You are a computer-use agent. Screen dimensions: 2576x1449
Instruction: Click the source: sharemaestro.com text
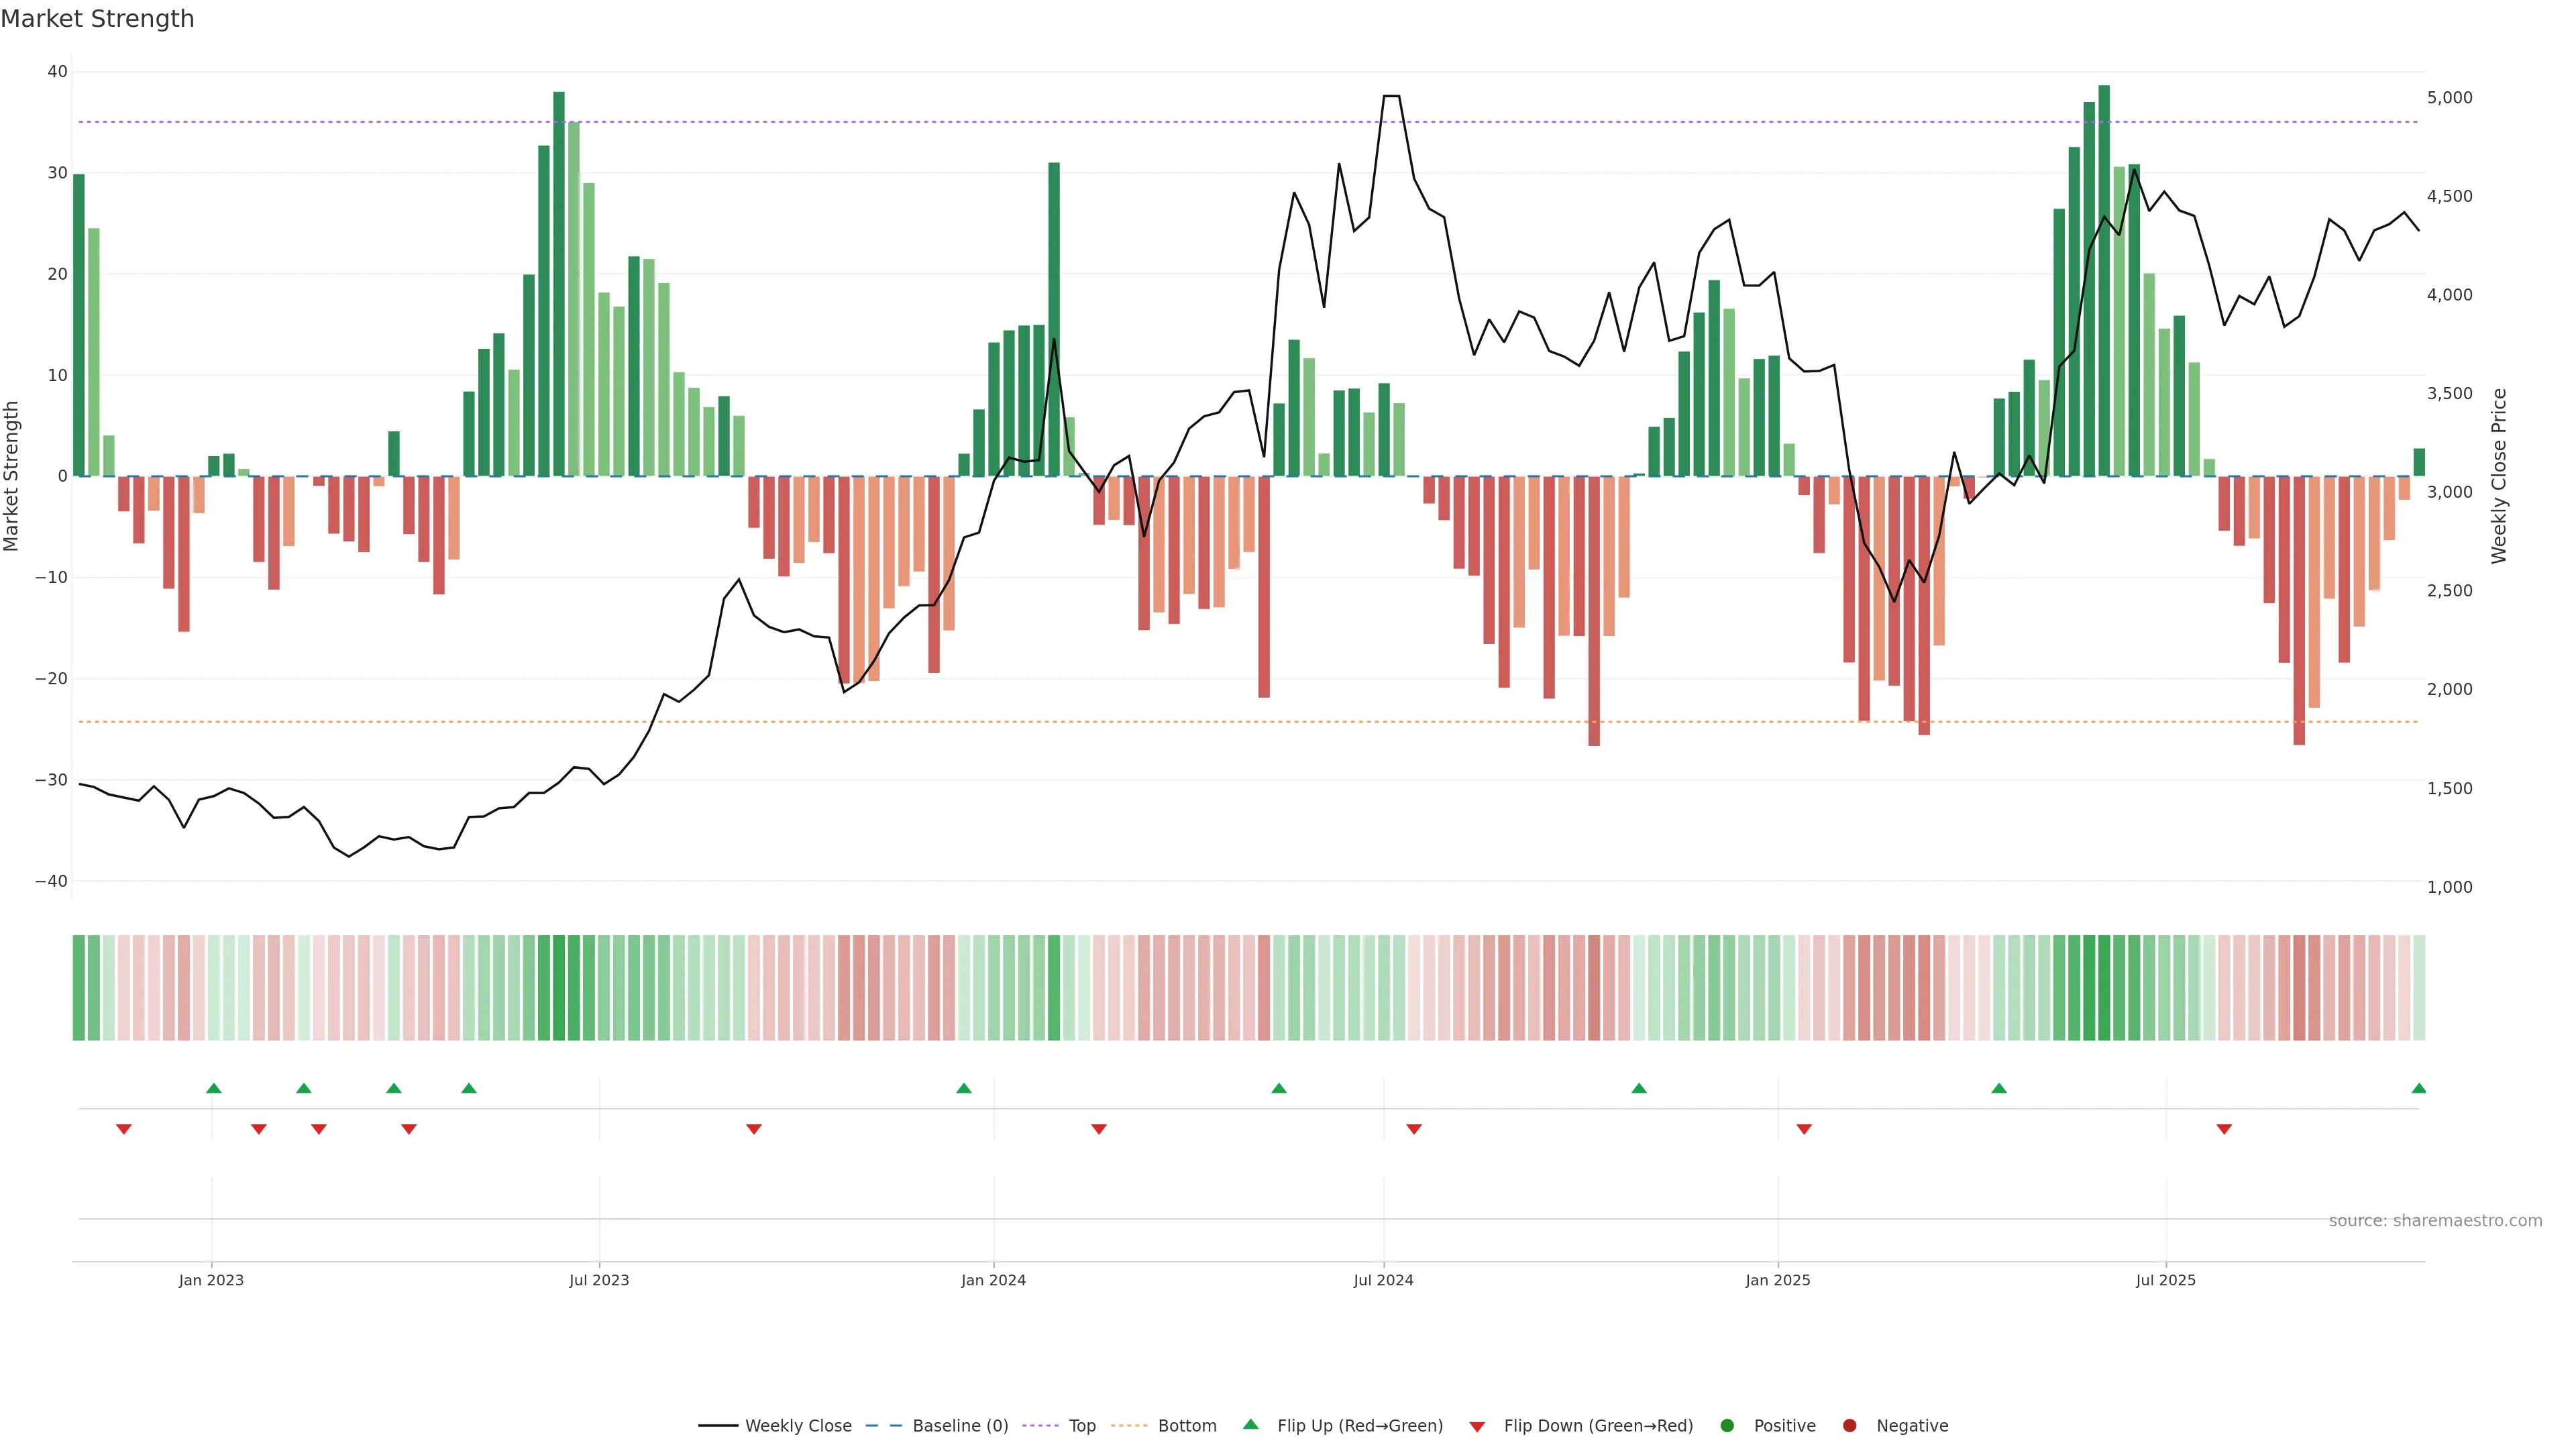pyautogui.click(x=2435, y=1221)
